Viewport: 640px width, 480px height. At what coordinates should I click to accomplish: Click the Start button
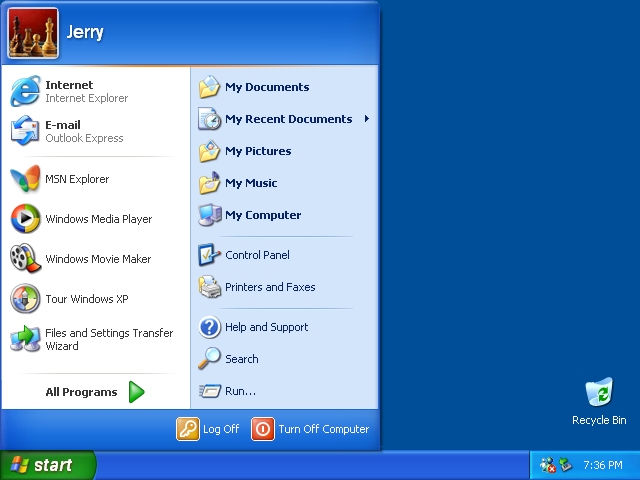pos(47,465)
